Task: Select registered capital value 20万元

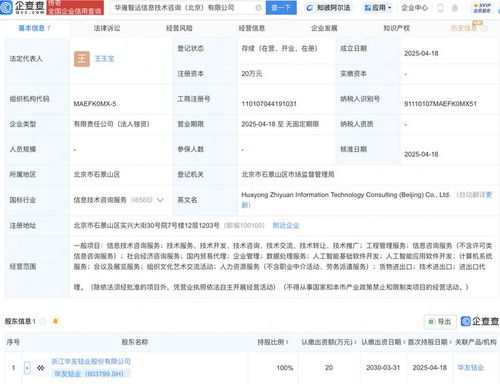Action: coord(252,74)
